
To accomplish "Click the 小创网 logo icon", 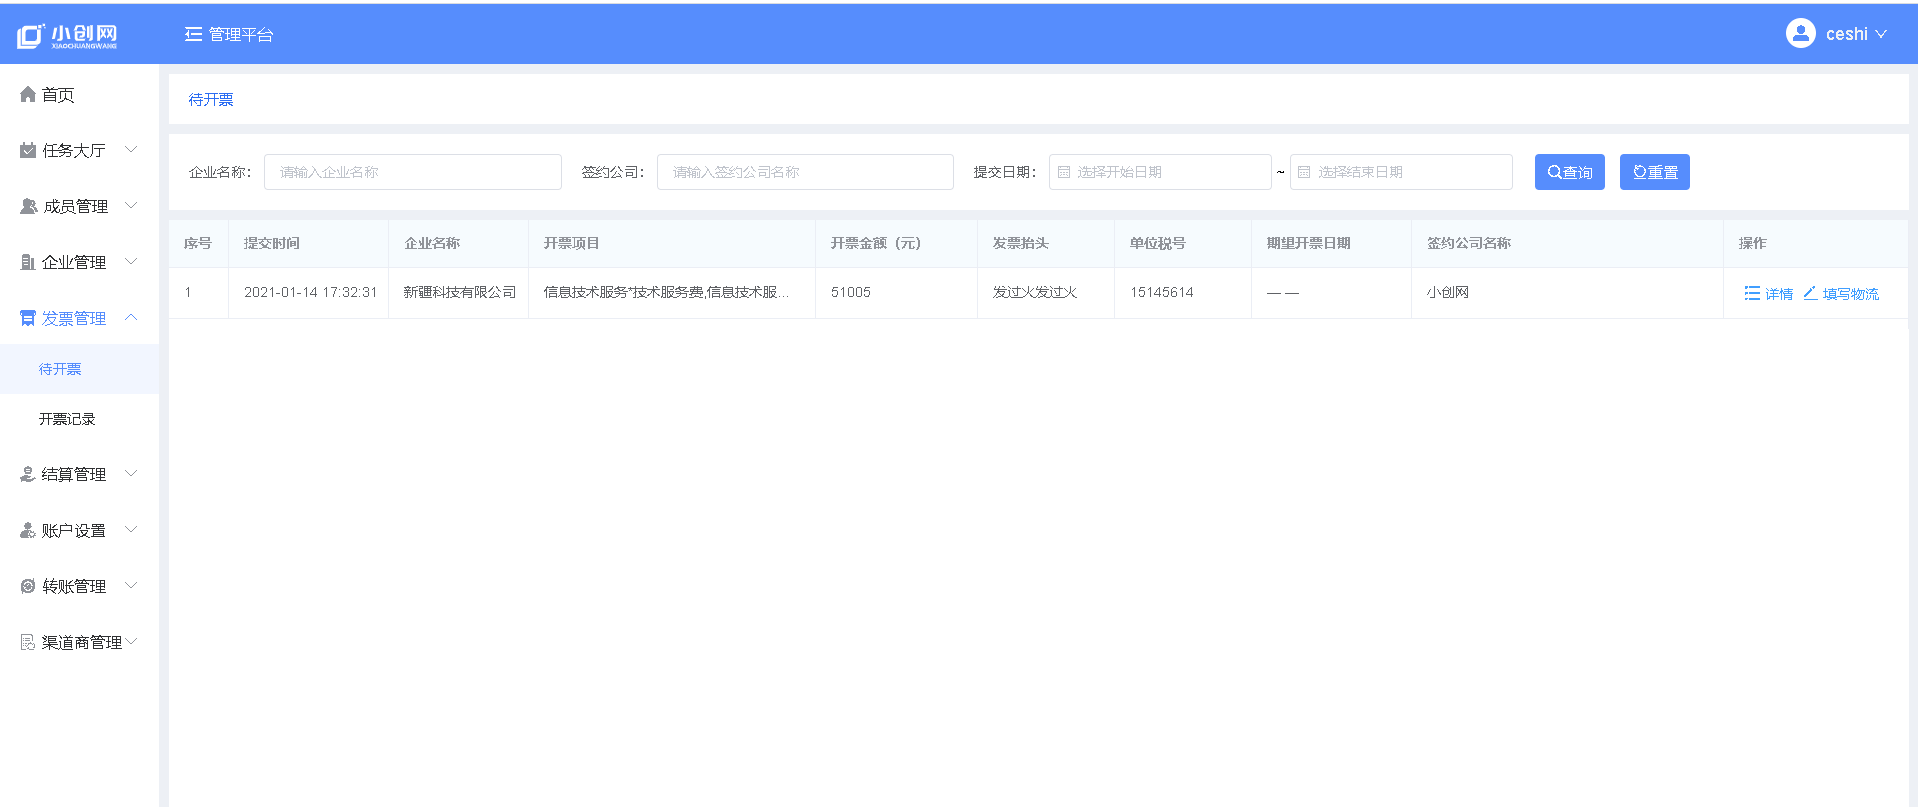I will click(30, 36).
